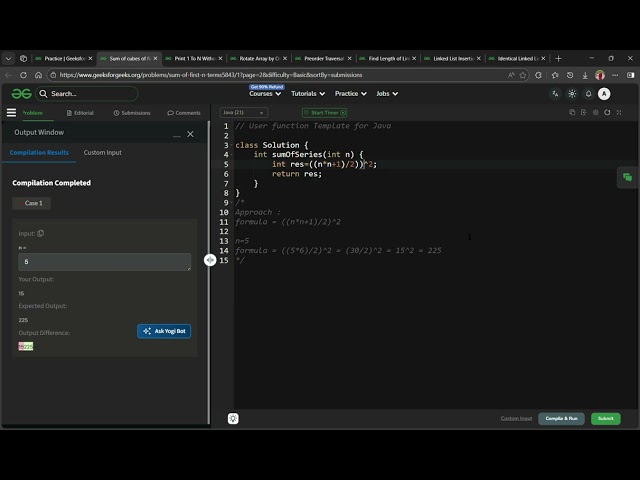
Task: Copy the input using the copy icon
Action: (x=41, y=233)
